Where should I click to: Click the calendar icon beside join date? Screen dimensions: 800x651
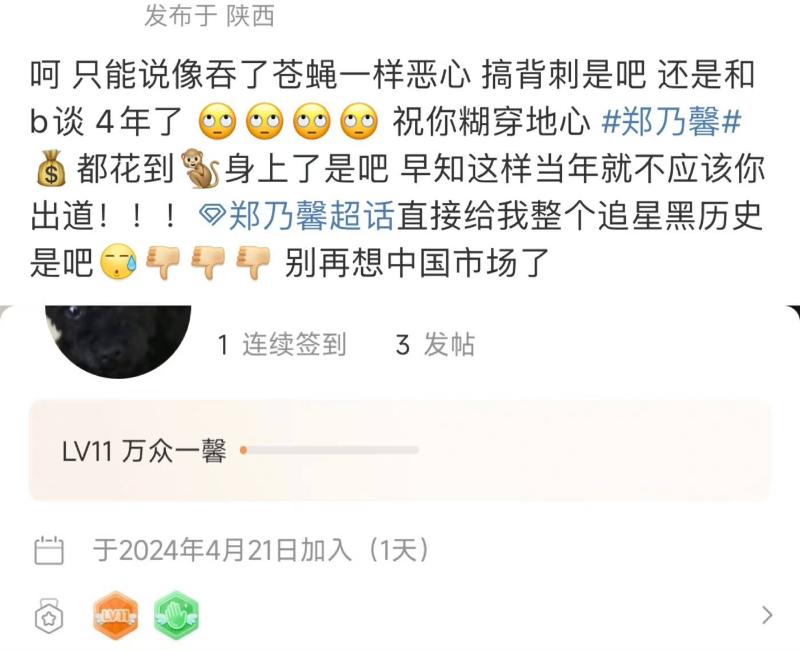tap(48, 550)
